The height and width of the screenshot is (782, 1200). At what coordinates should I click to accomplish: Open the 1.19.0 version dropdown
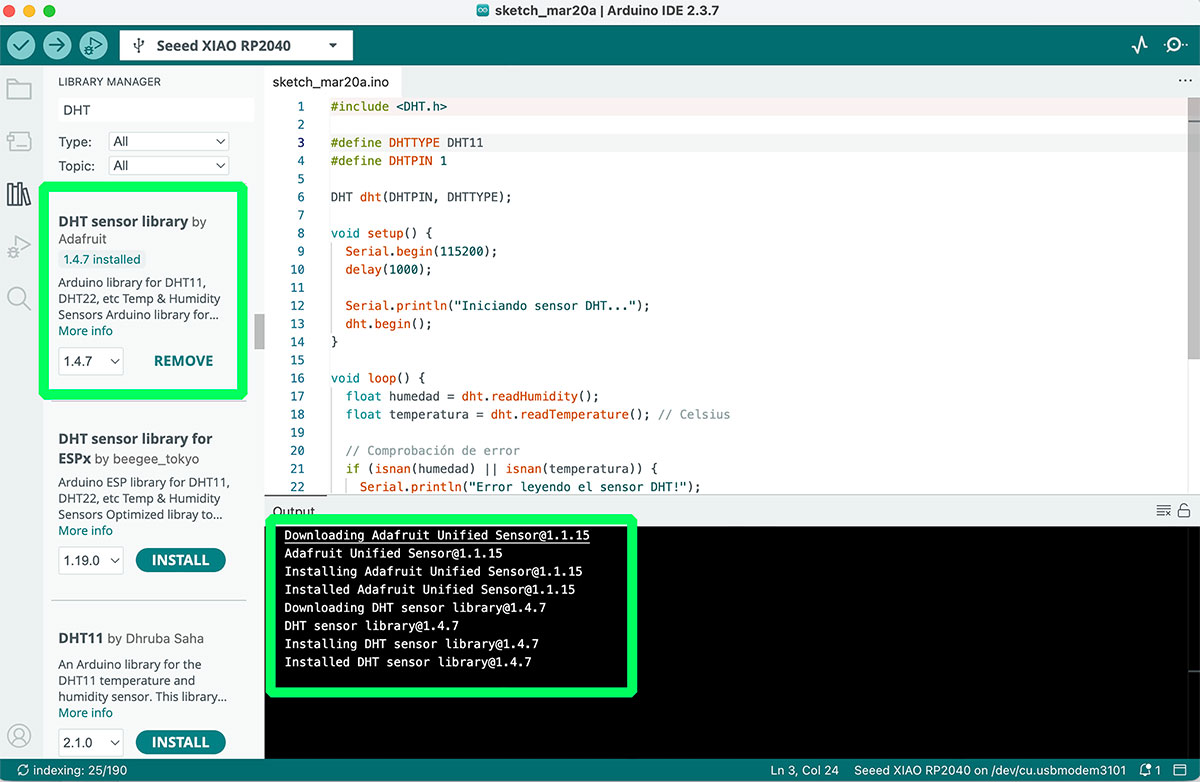91,561
